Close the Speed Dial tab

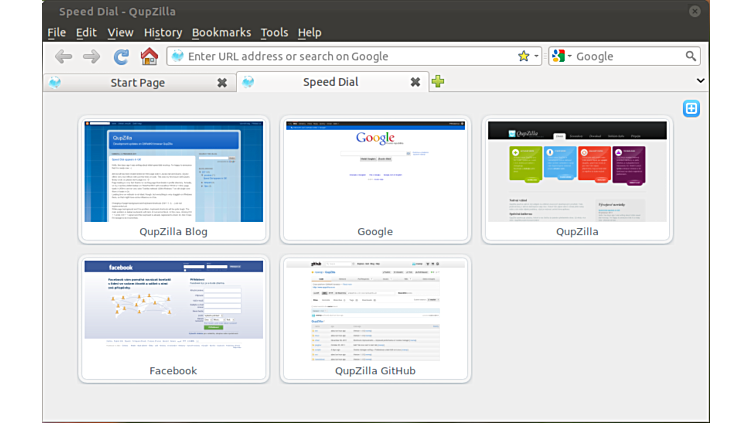coord(415,82)
